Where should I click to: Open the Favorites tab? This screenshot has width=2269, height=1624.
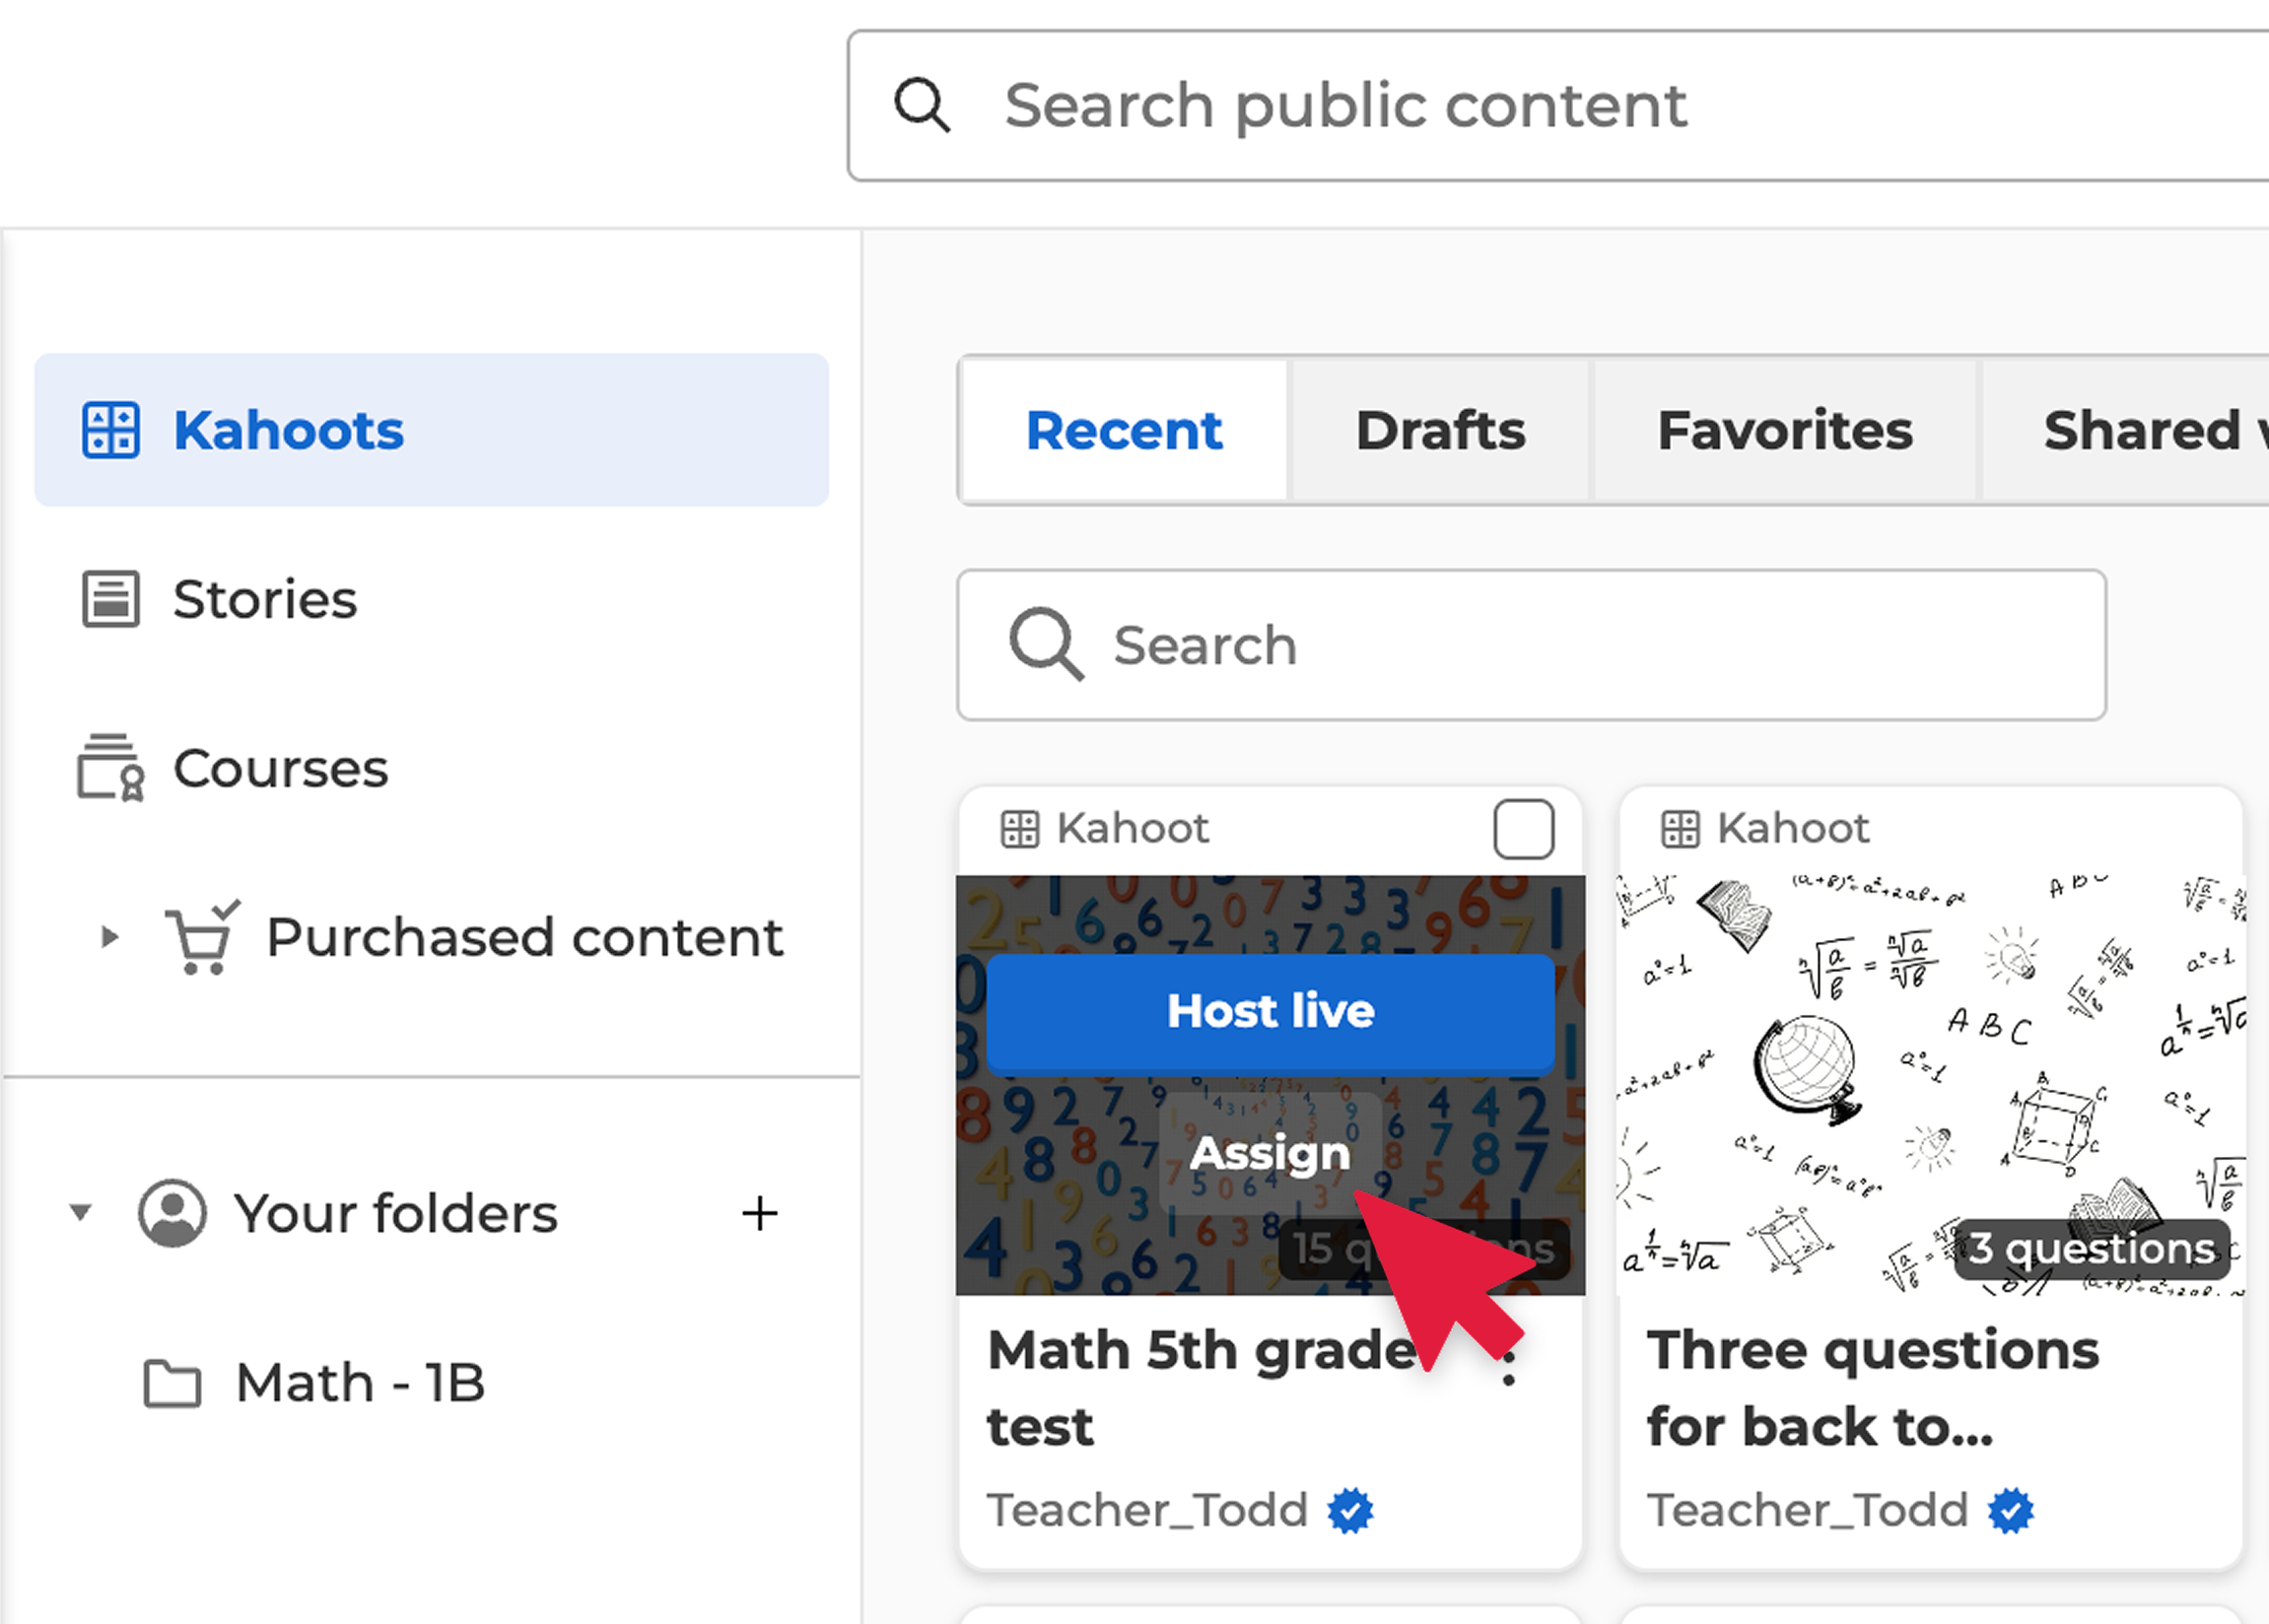pyautogui.click(x=1784, y=430)
